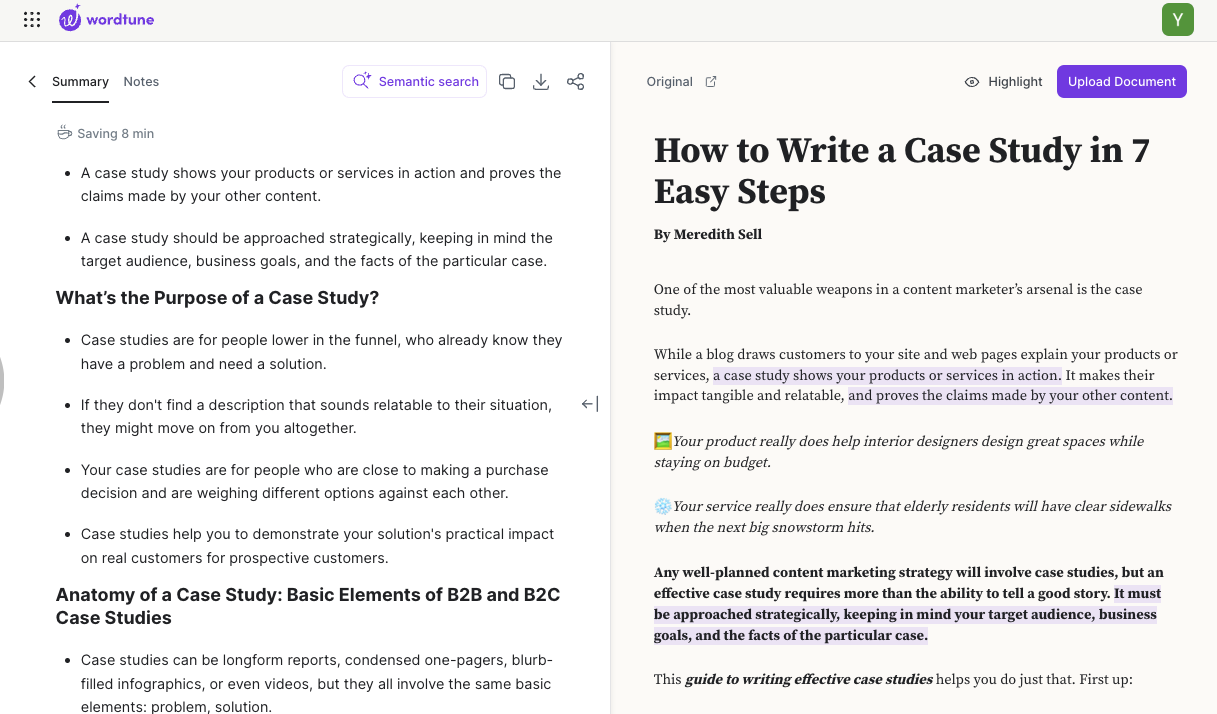
Task: Open sharing options with the share icon
Action: 576,81
